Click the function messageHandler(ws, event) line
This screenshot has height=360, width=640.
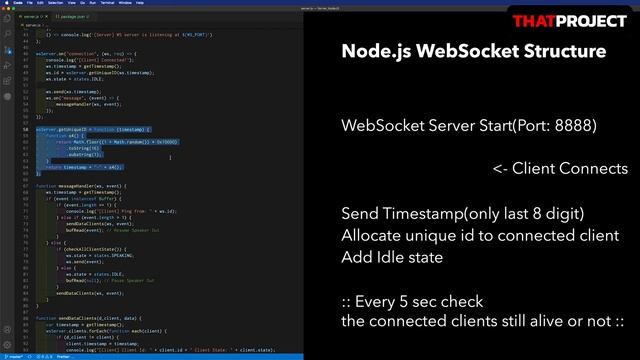(81, 186)
